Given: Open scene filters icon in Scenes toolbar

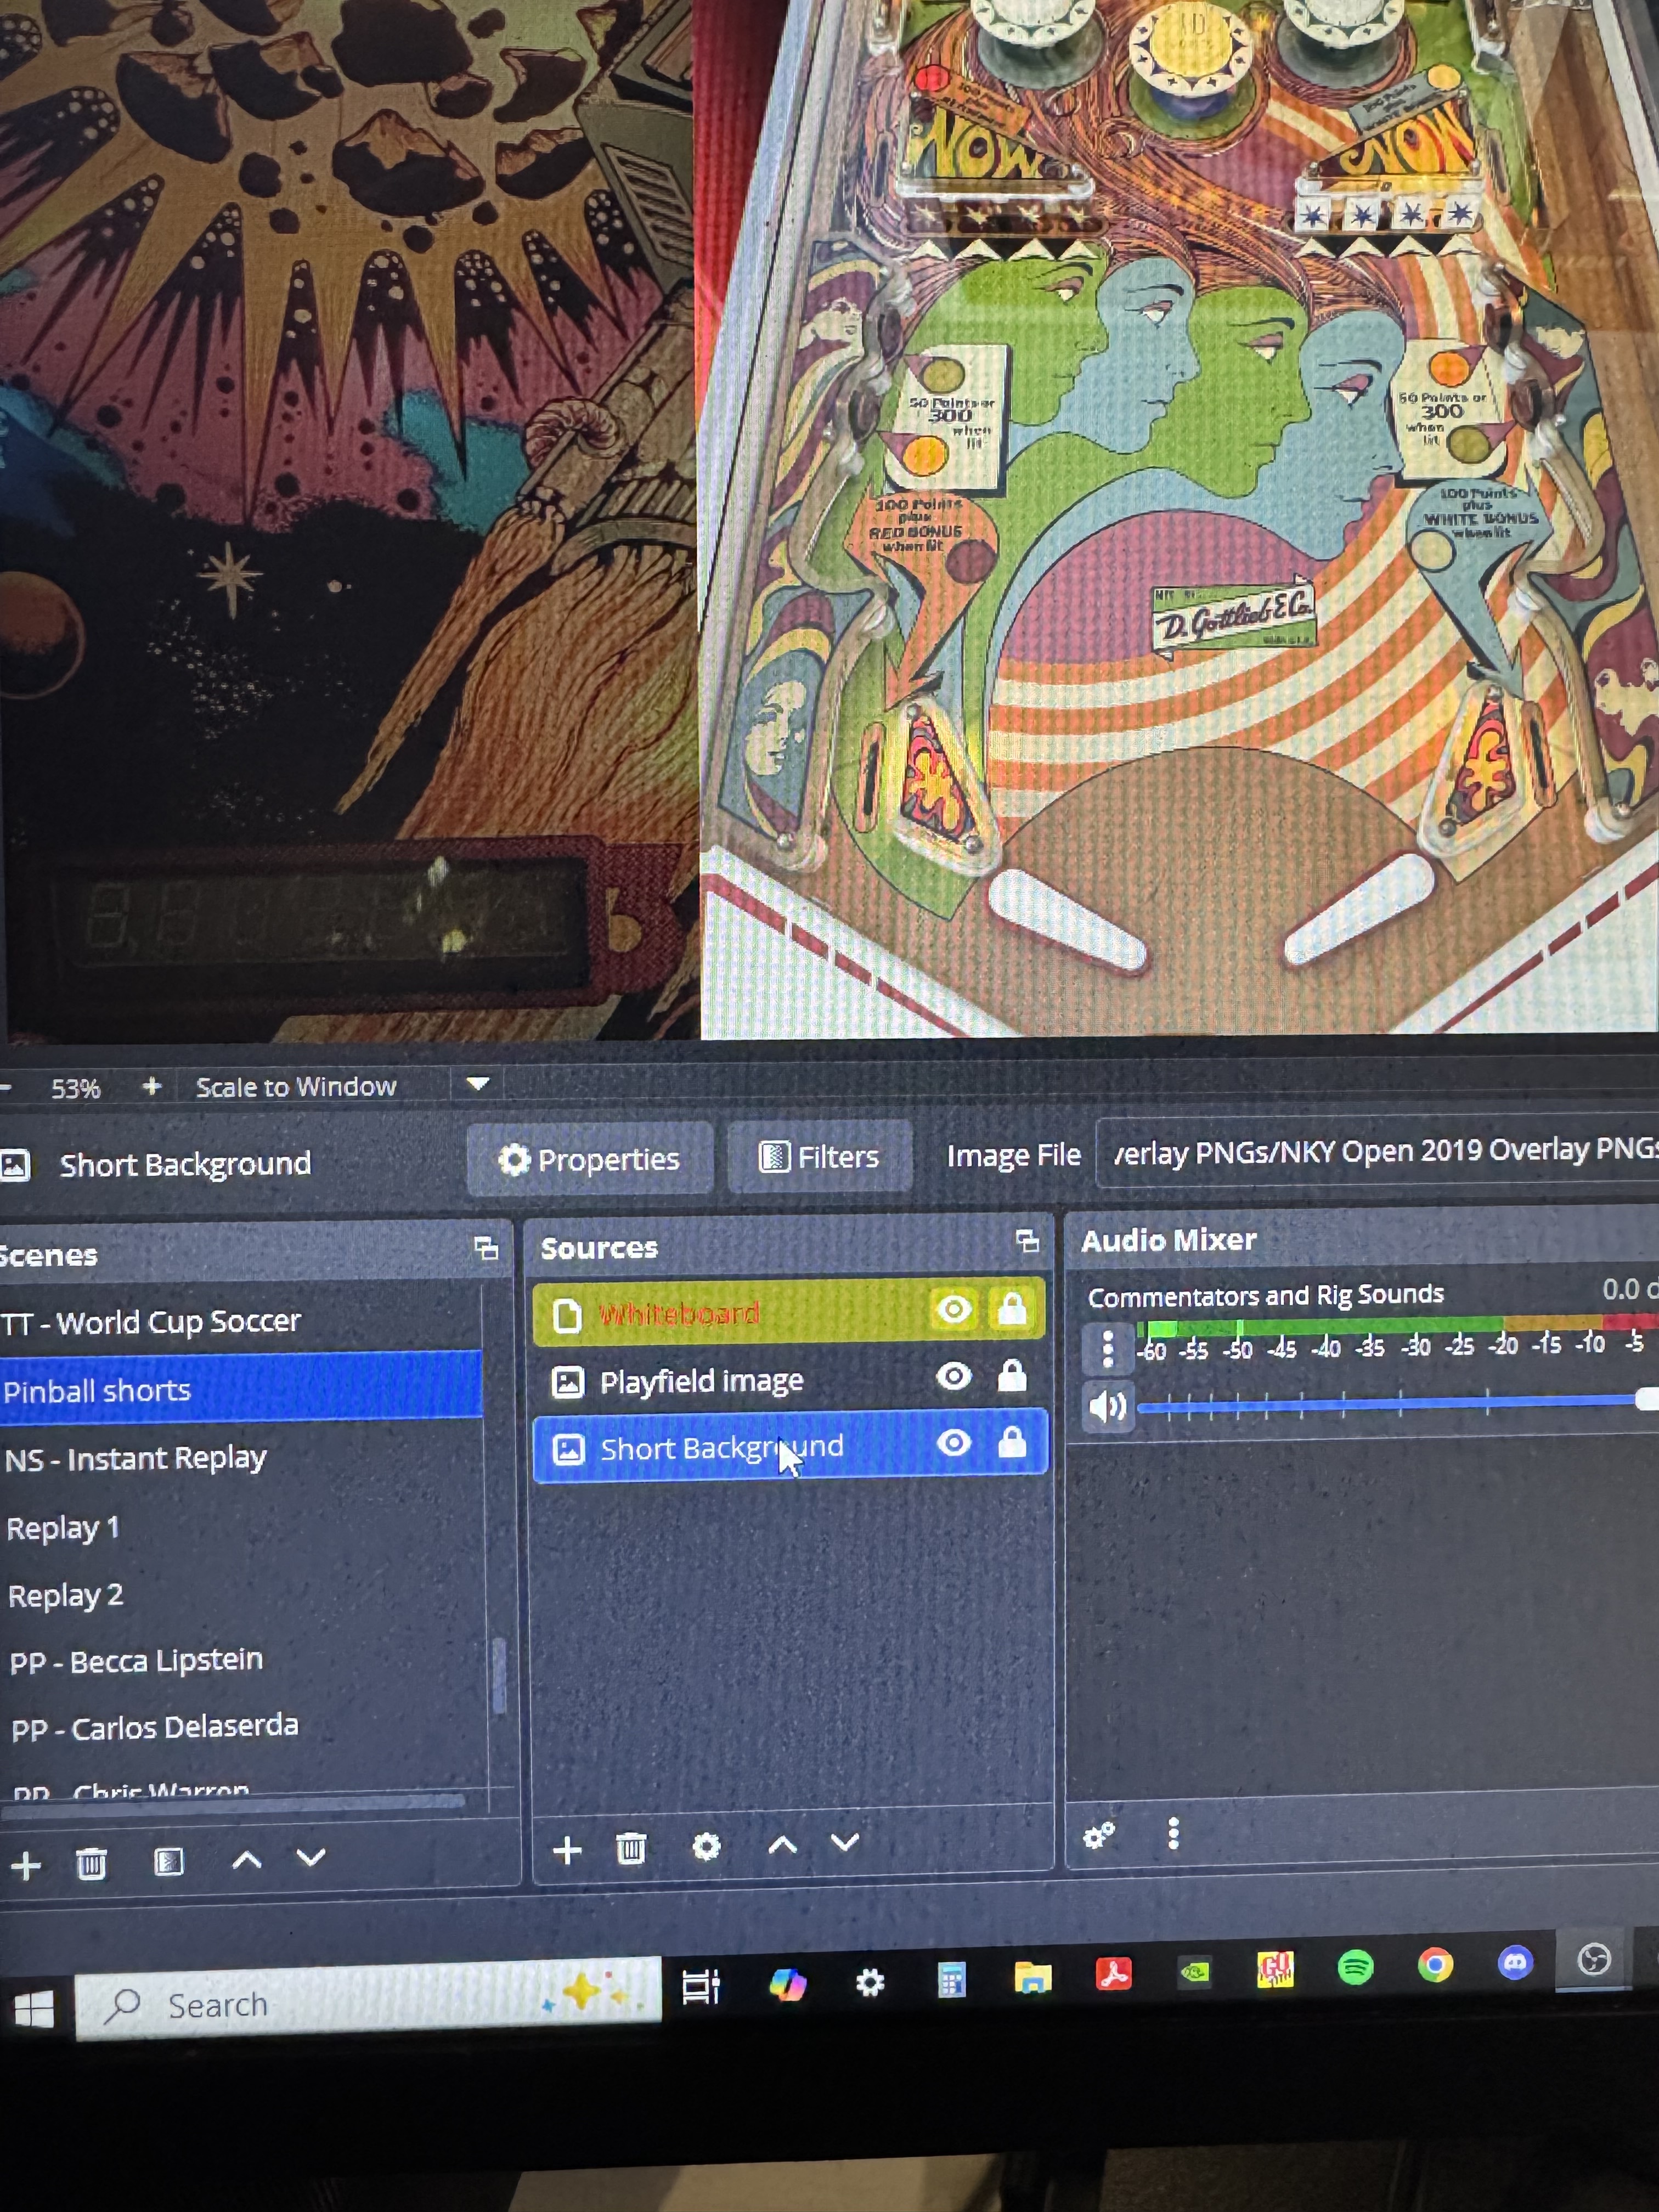Looking at the screenshot, I should coord(169,1861).
